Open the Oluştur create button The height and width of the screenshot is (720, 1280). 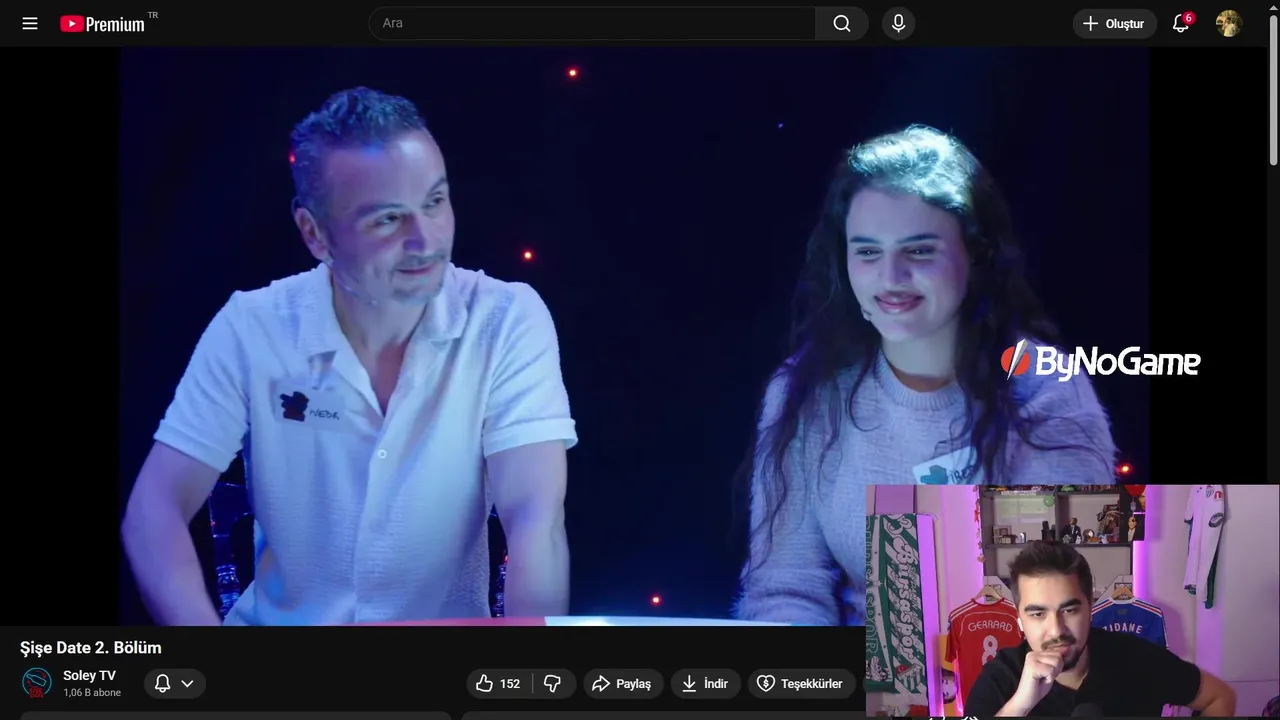click(1115, 24)
